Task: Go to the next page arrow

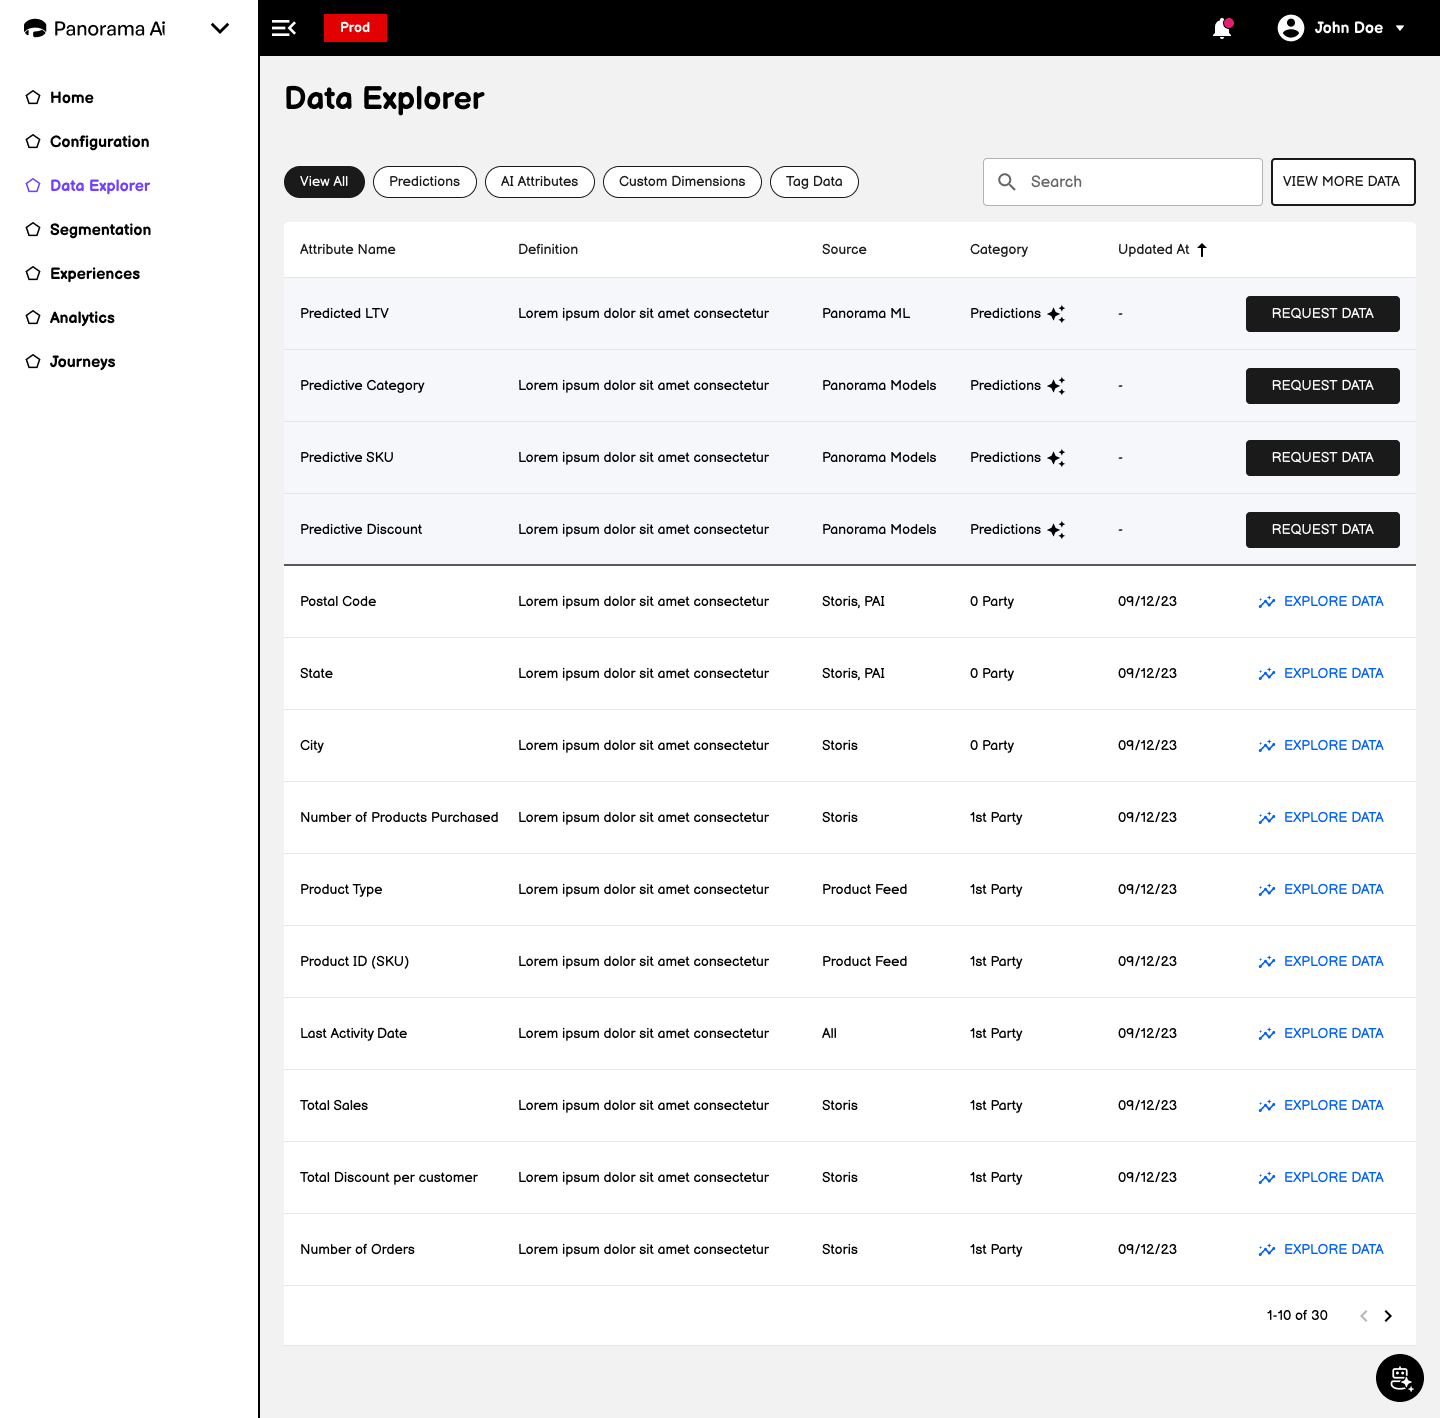Action: point(1388,1316)
